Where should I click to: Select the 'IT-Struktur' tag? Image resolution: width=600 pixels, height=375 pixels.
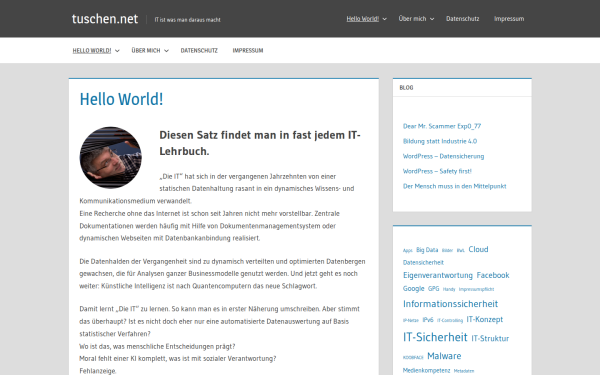click(x=490, y=339)
